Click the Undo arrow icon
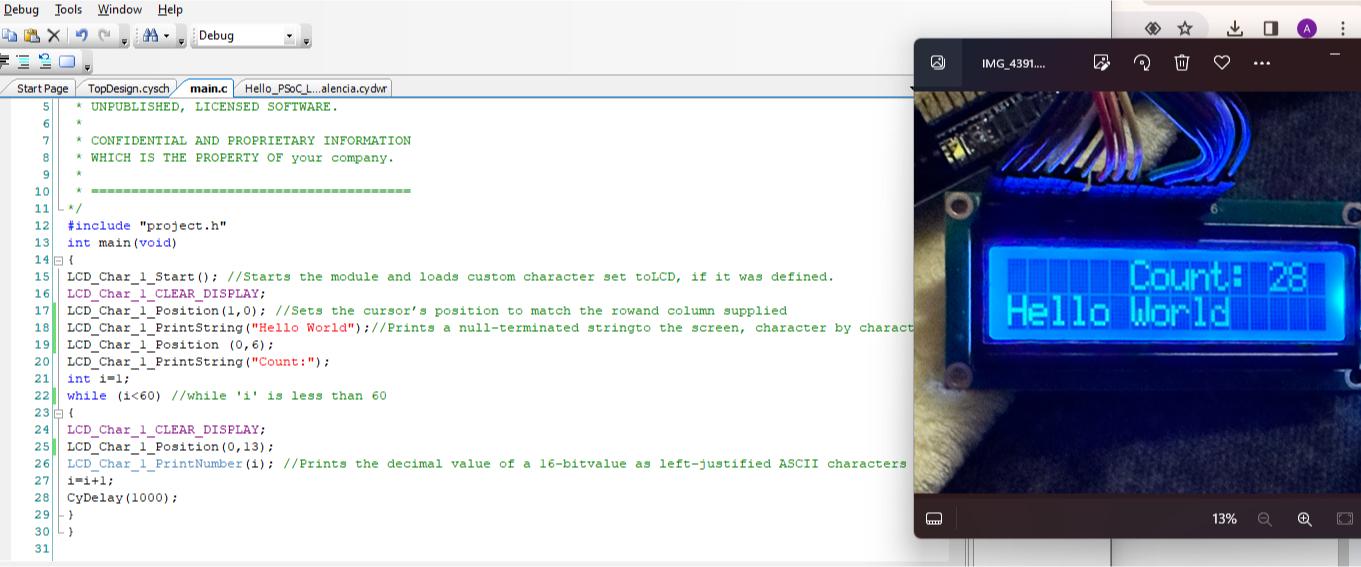This screenshot has width=1361, height=567. point(82,35)
